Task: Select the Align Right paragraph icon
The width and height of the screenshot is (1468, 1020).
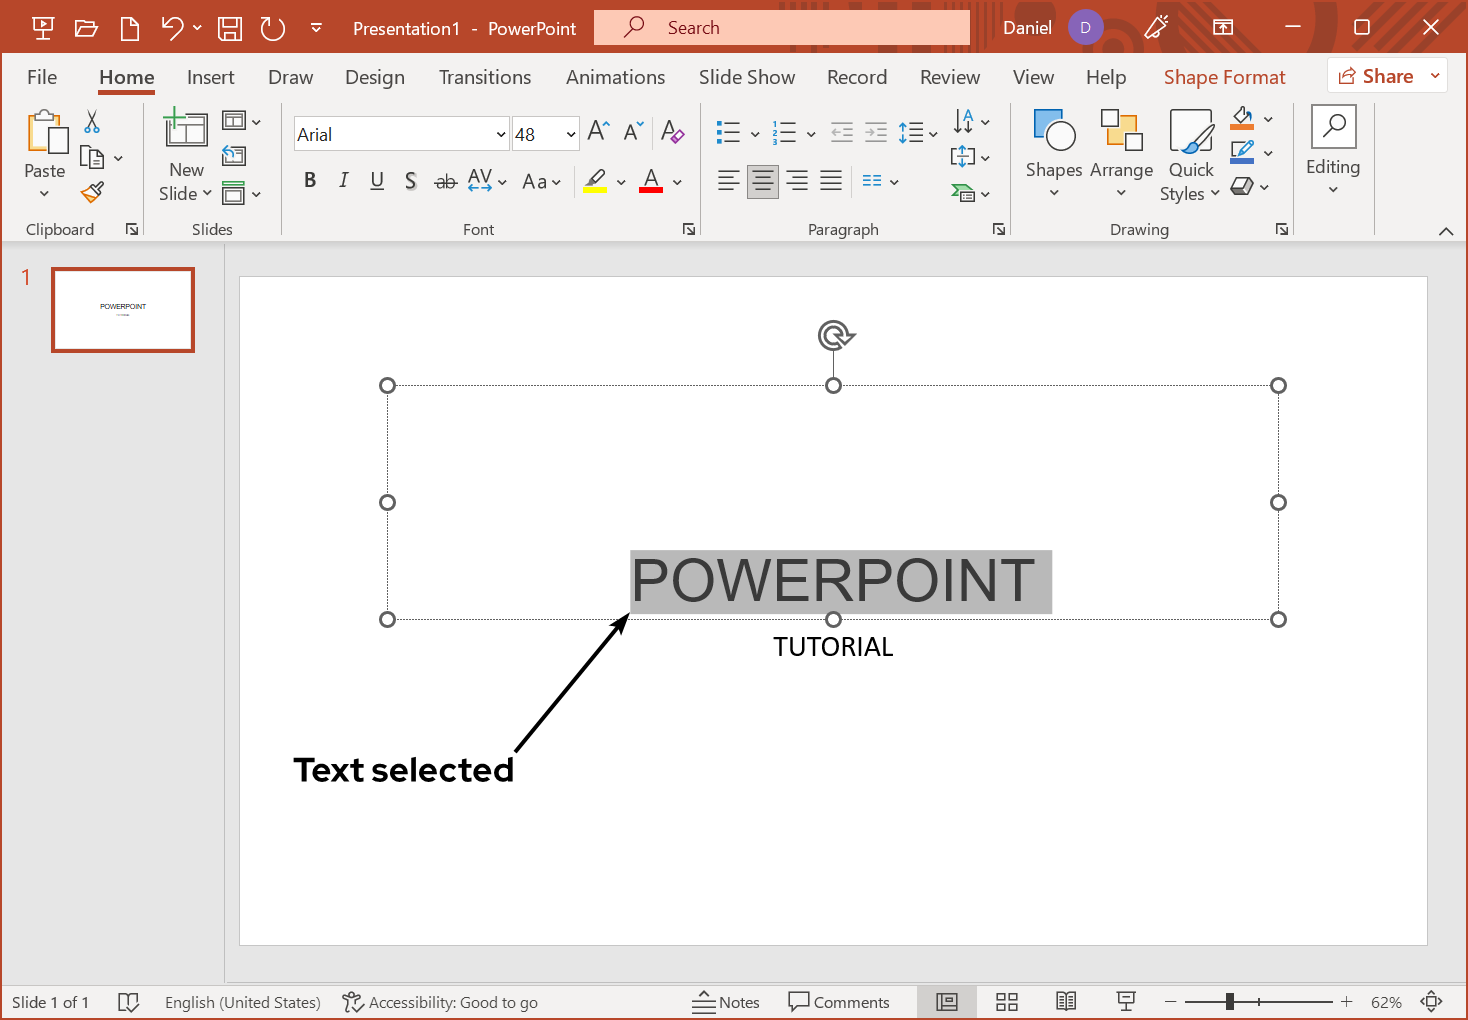Action: [796, 181]
